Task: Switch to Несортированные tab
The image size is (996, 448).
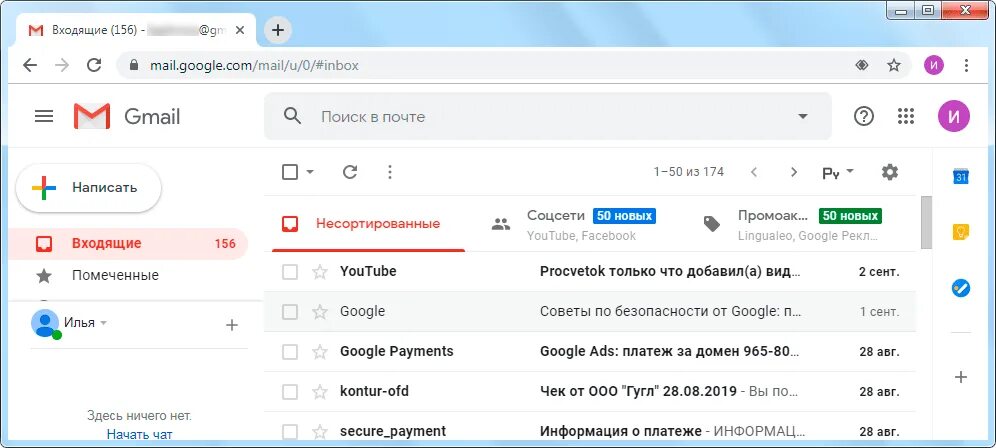Action: coord(368,224)
